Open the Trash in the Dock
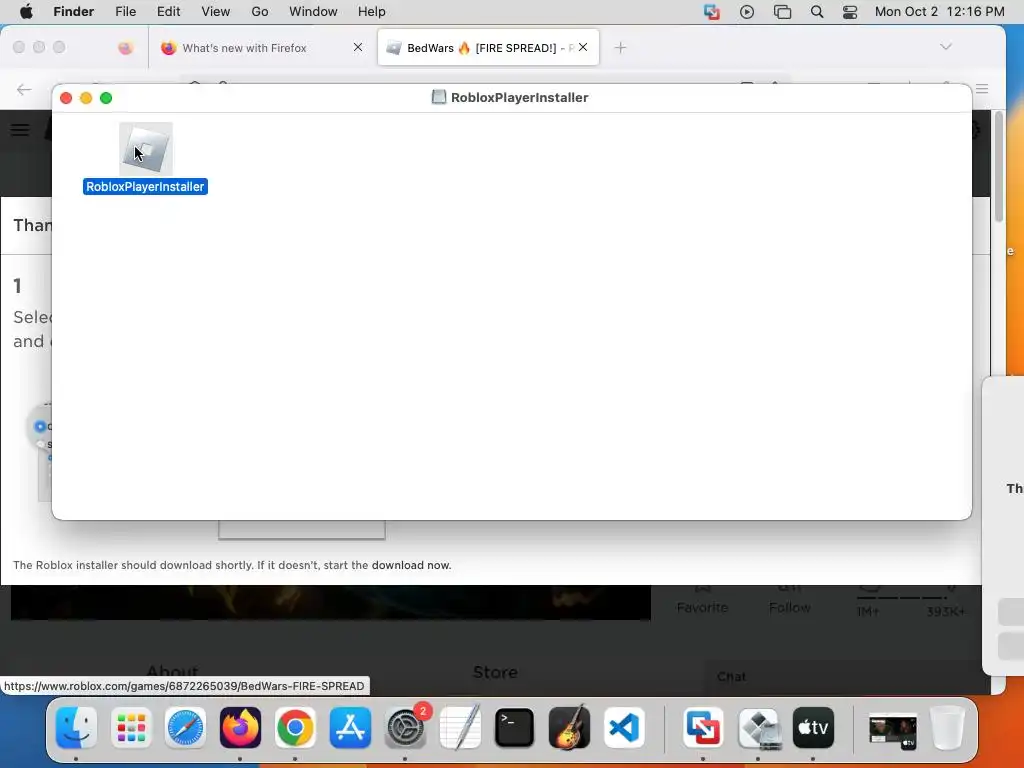 click(947, 728)
